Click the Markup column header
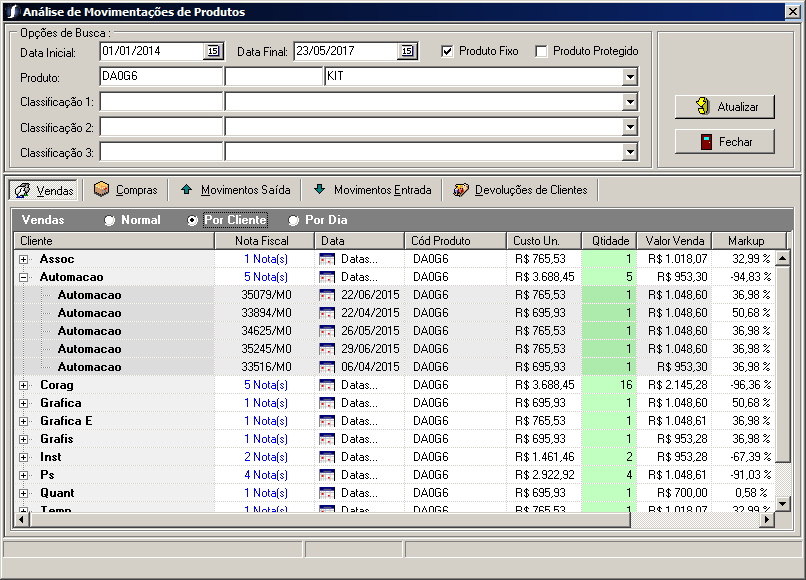 (x=746, y=241)
